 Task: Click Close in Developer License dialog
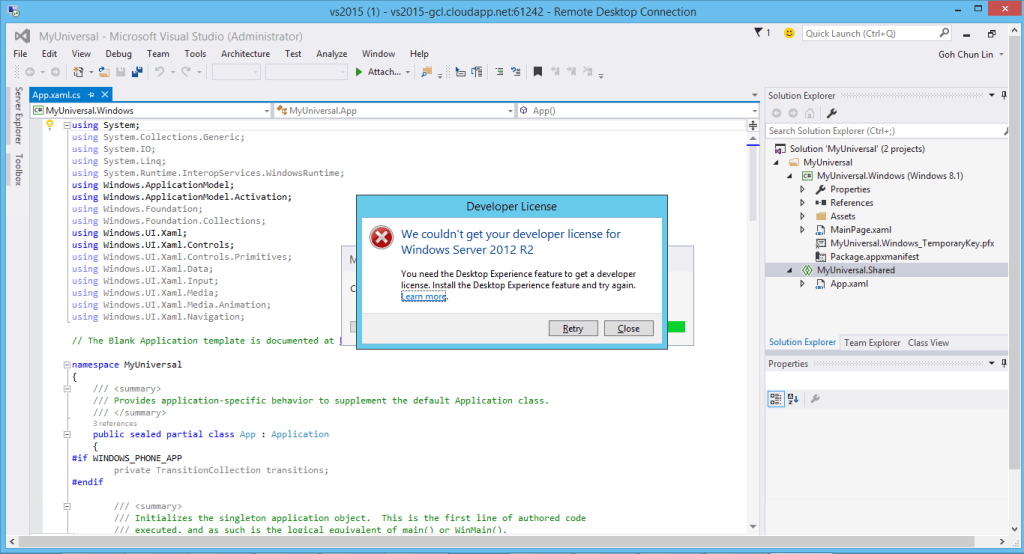pos(628,328)
